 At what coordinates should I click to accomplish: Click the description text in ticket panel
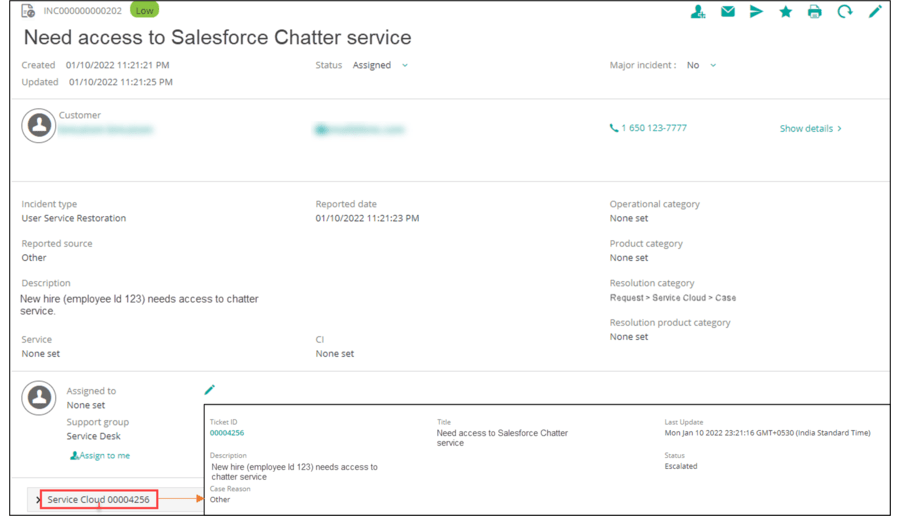tap(294, 472)
